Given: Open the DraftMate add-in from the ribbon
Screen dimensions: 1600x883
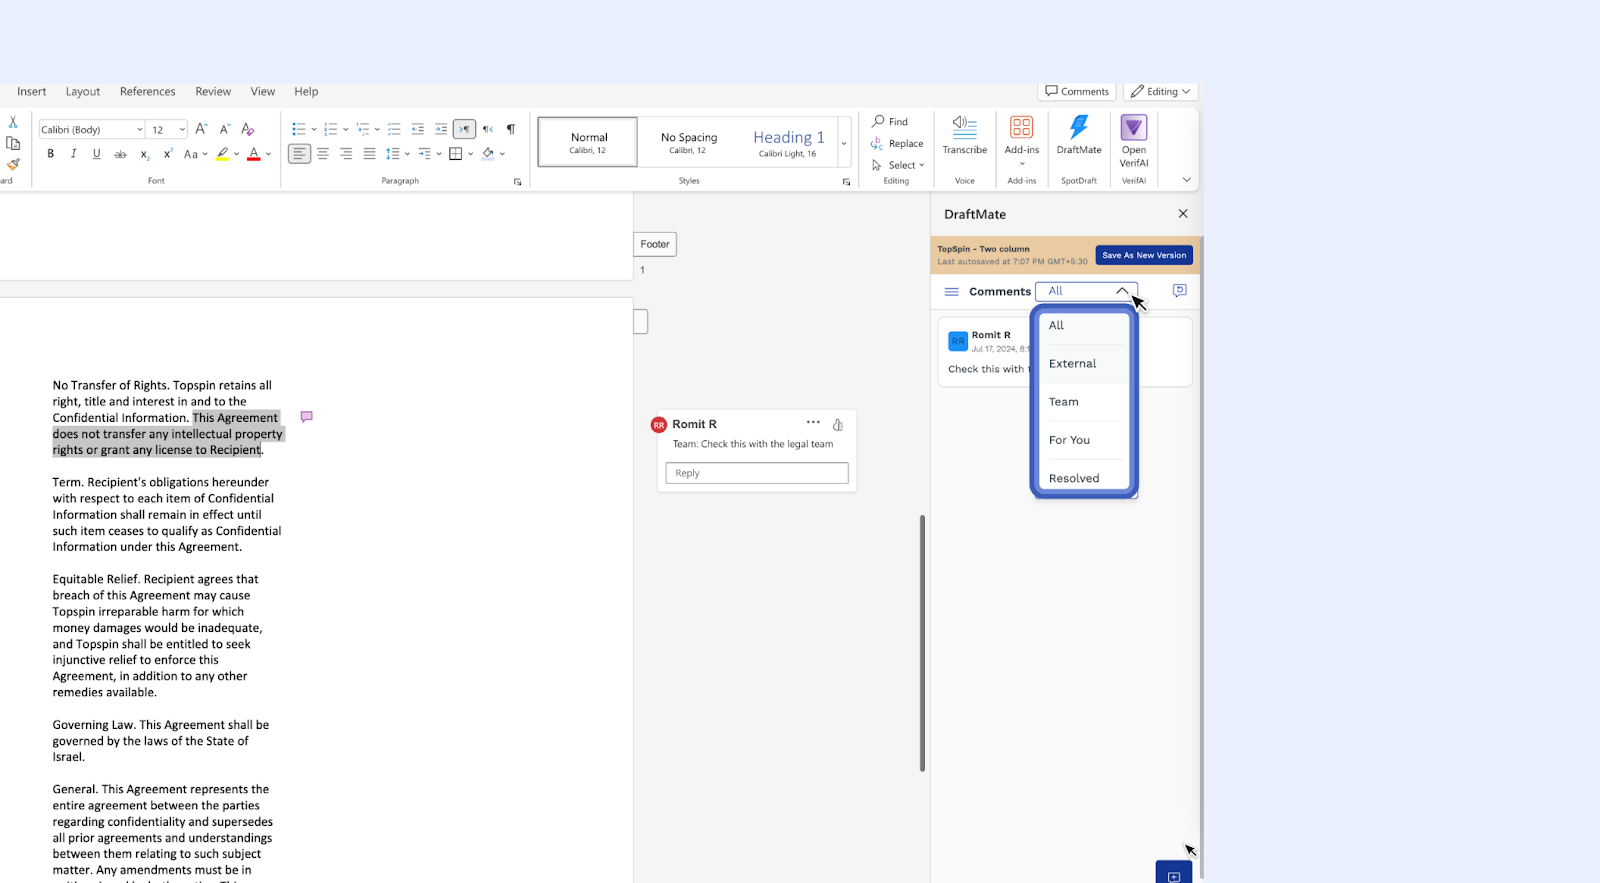Looking at the screenshot, I should [x=1078, y=135].
